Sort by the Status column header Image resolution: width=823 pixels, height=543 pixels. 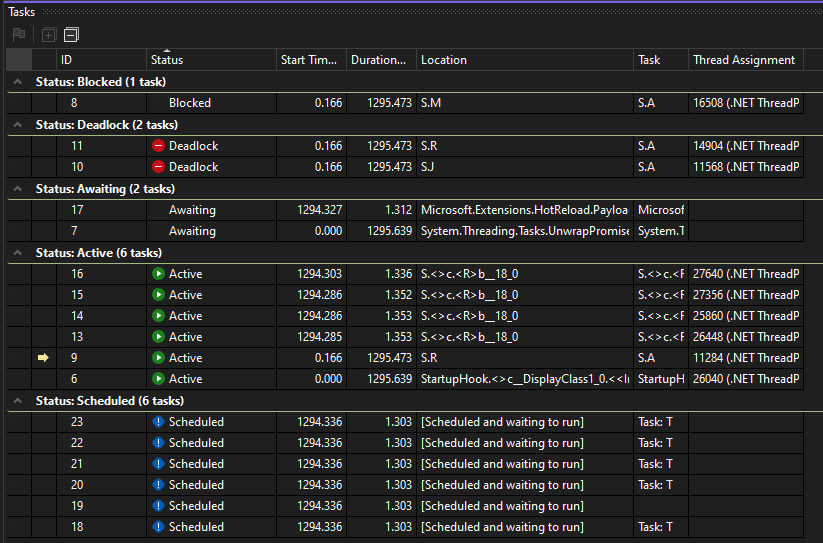(x=212, y=60)
